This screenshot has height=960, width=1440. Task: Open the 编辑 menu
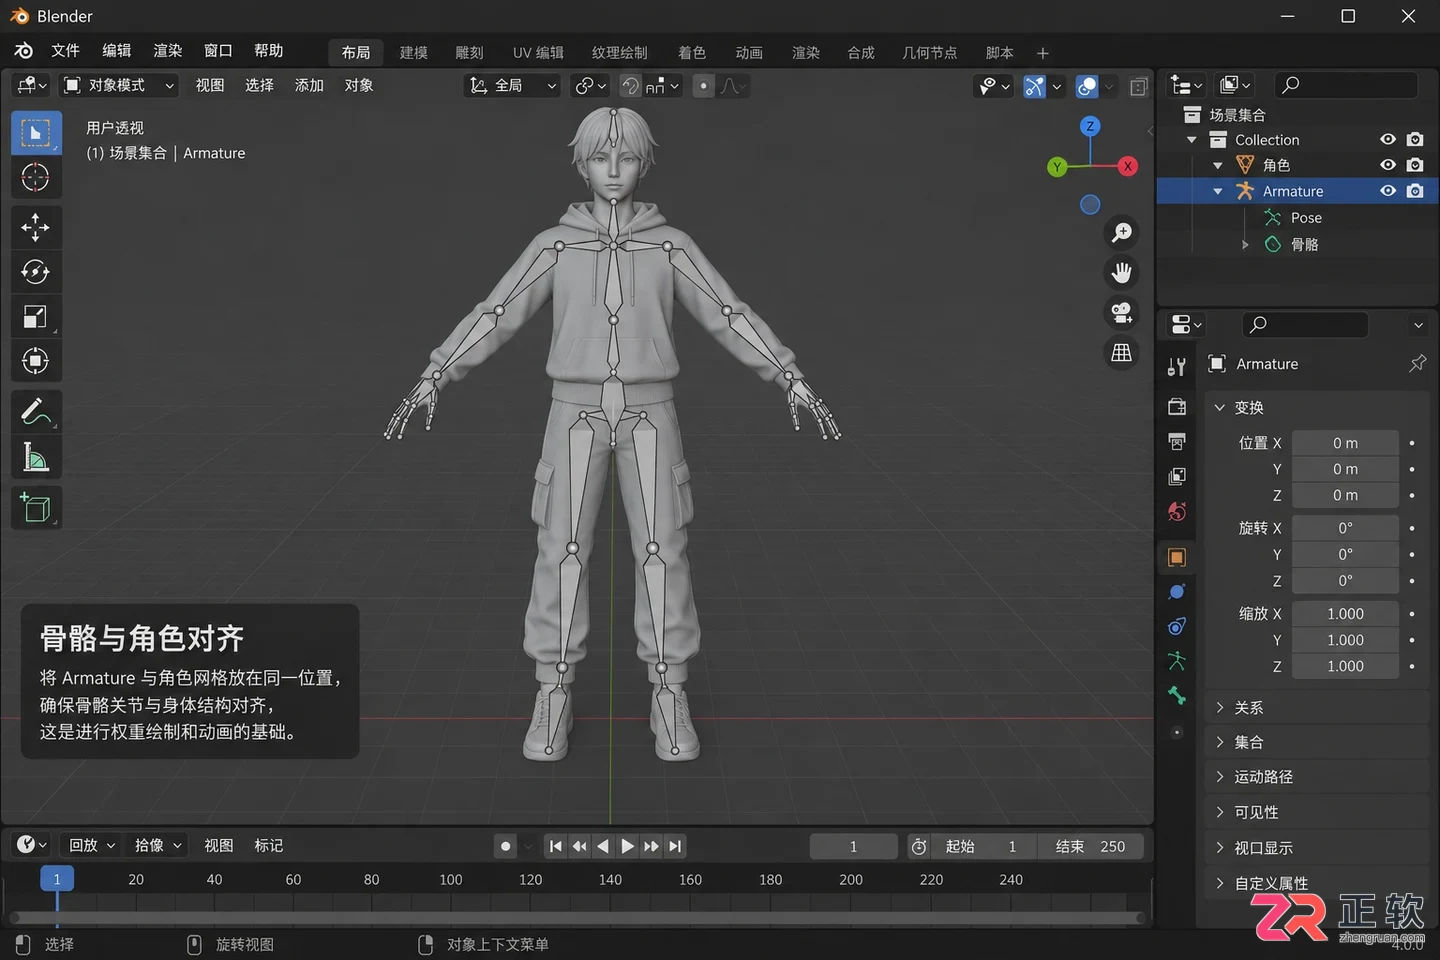(117, 51)
